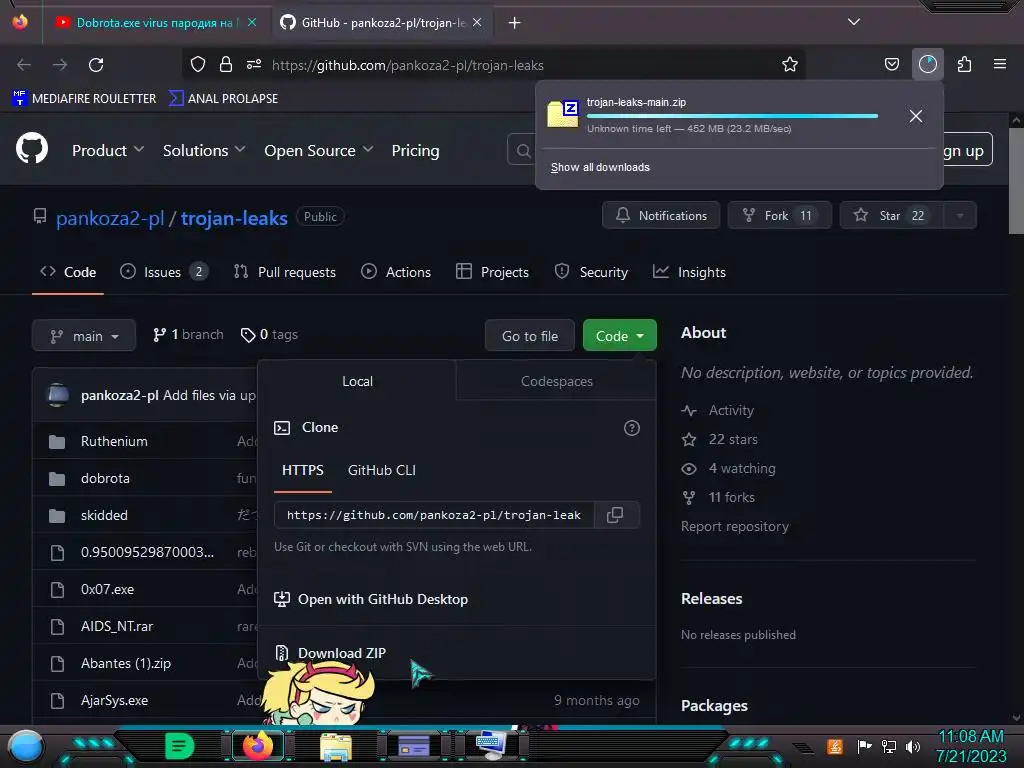1024x768 pixels.
Task: Click Open with GitHub Desktop
Action: click(x=371, y=599)
